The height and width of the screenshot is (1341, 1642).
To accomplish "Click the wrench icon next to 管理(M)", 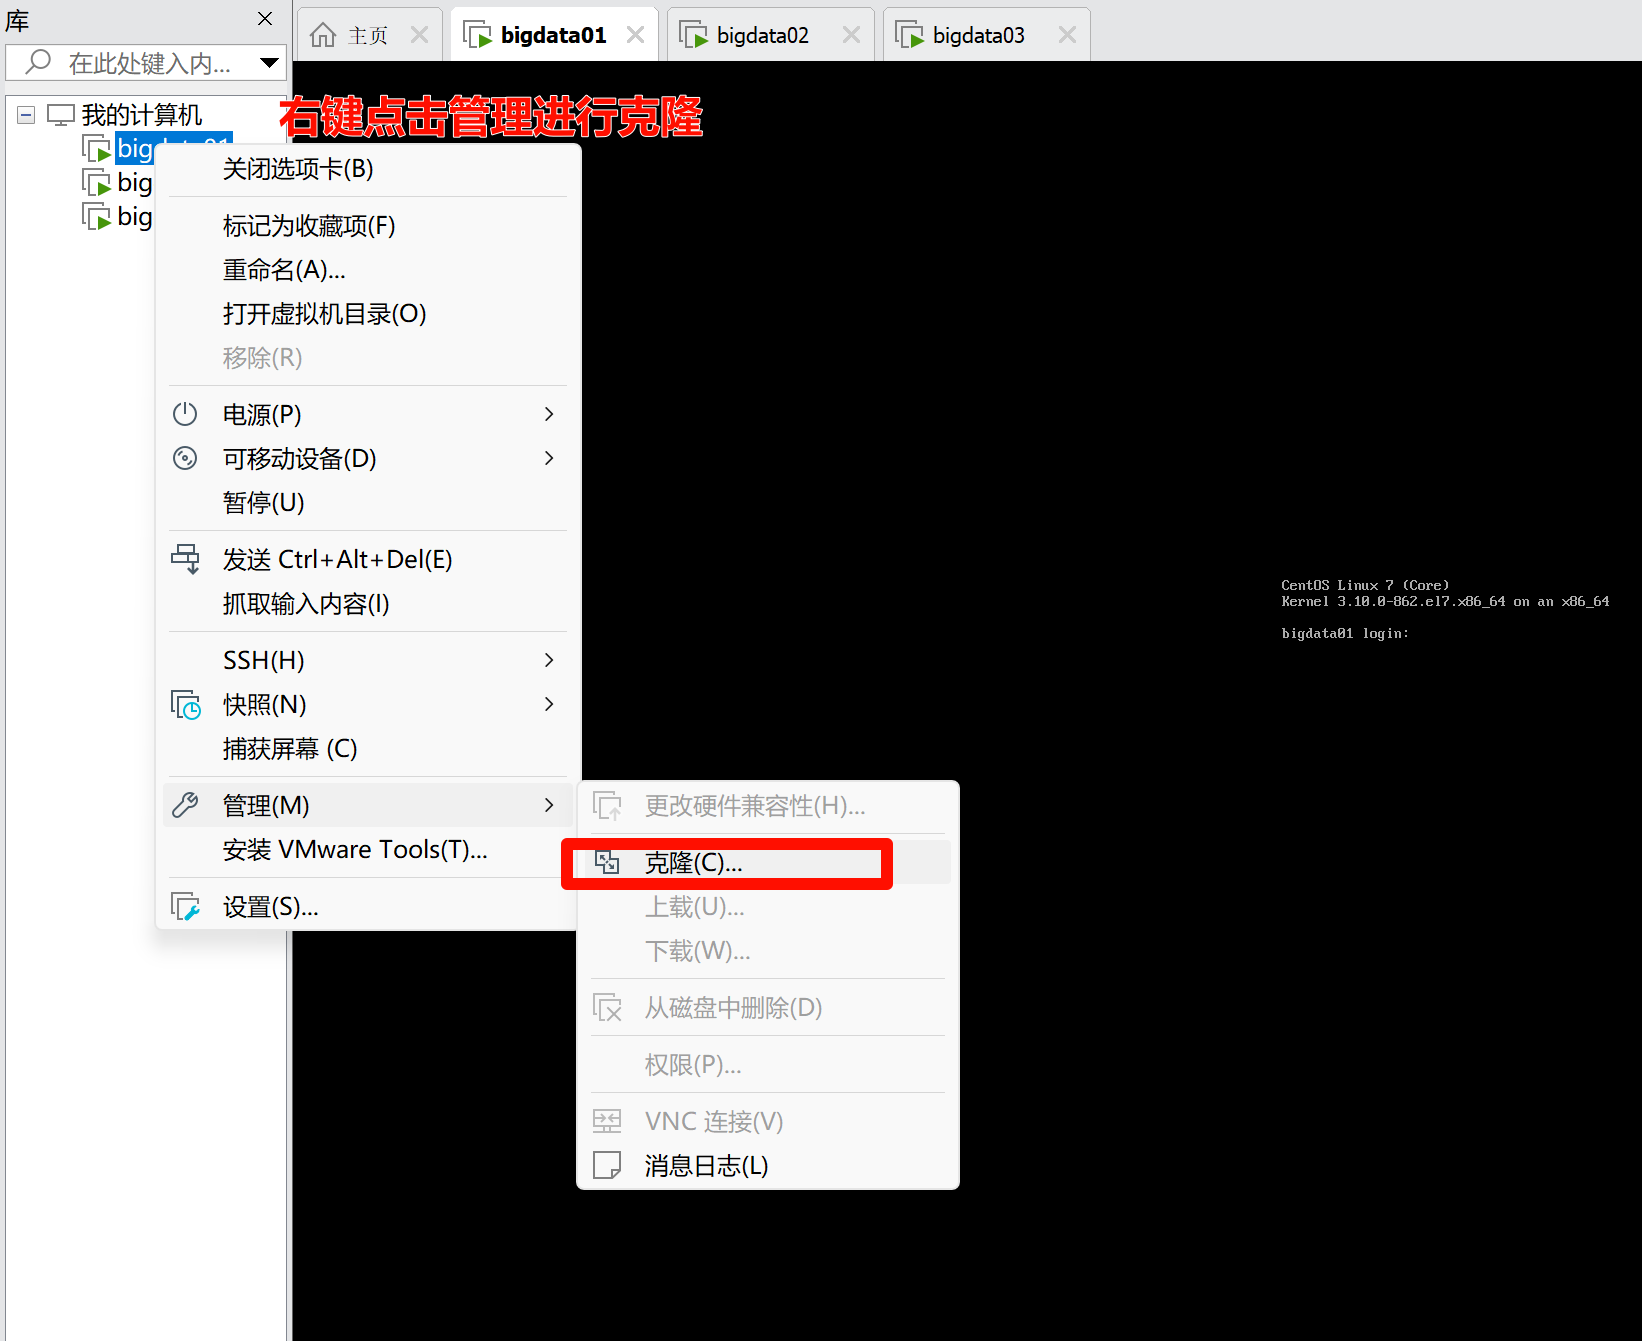I will (185, 805).
